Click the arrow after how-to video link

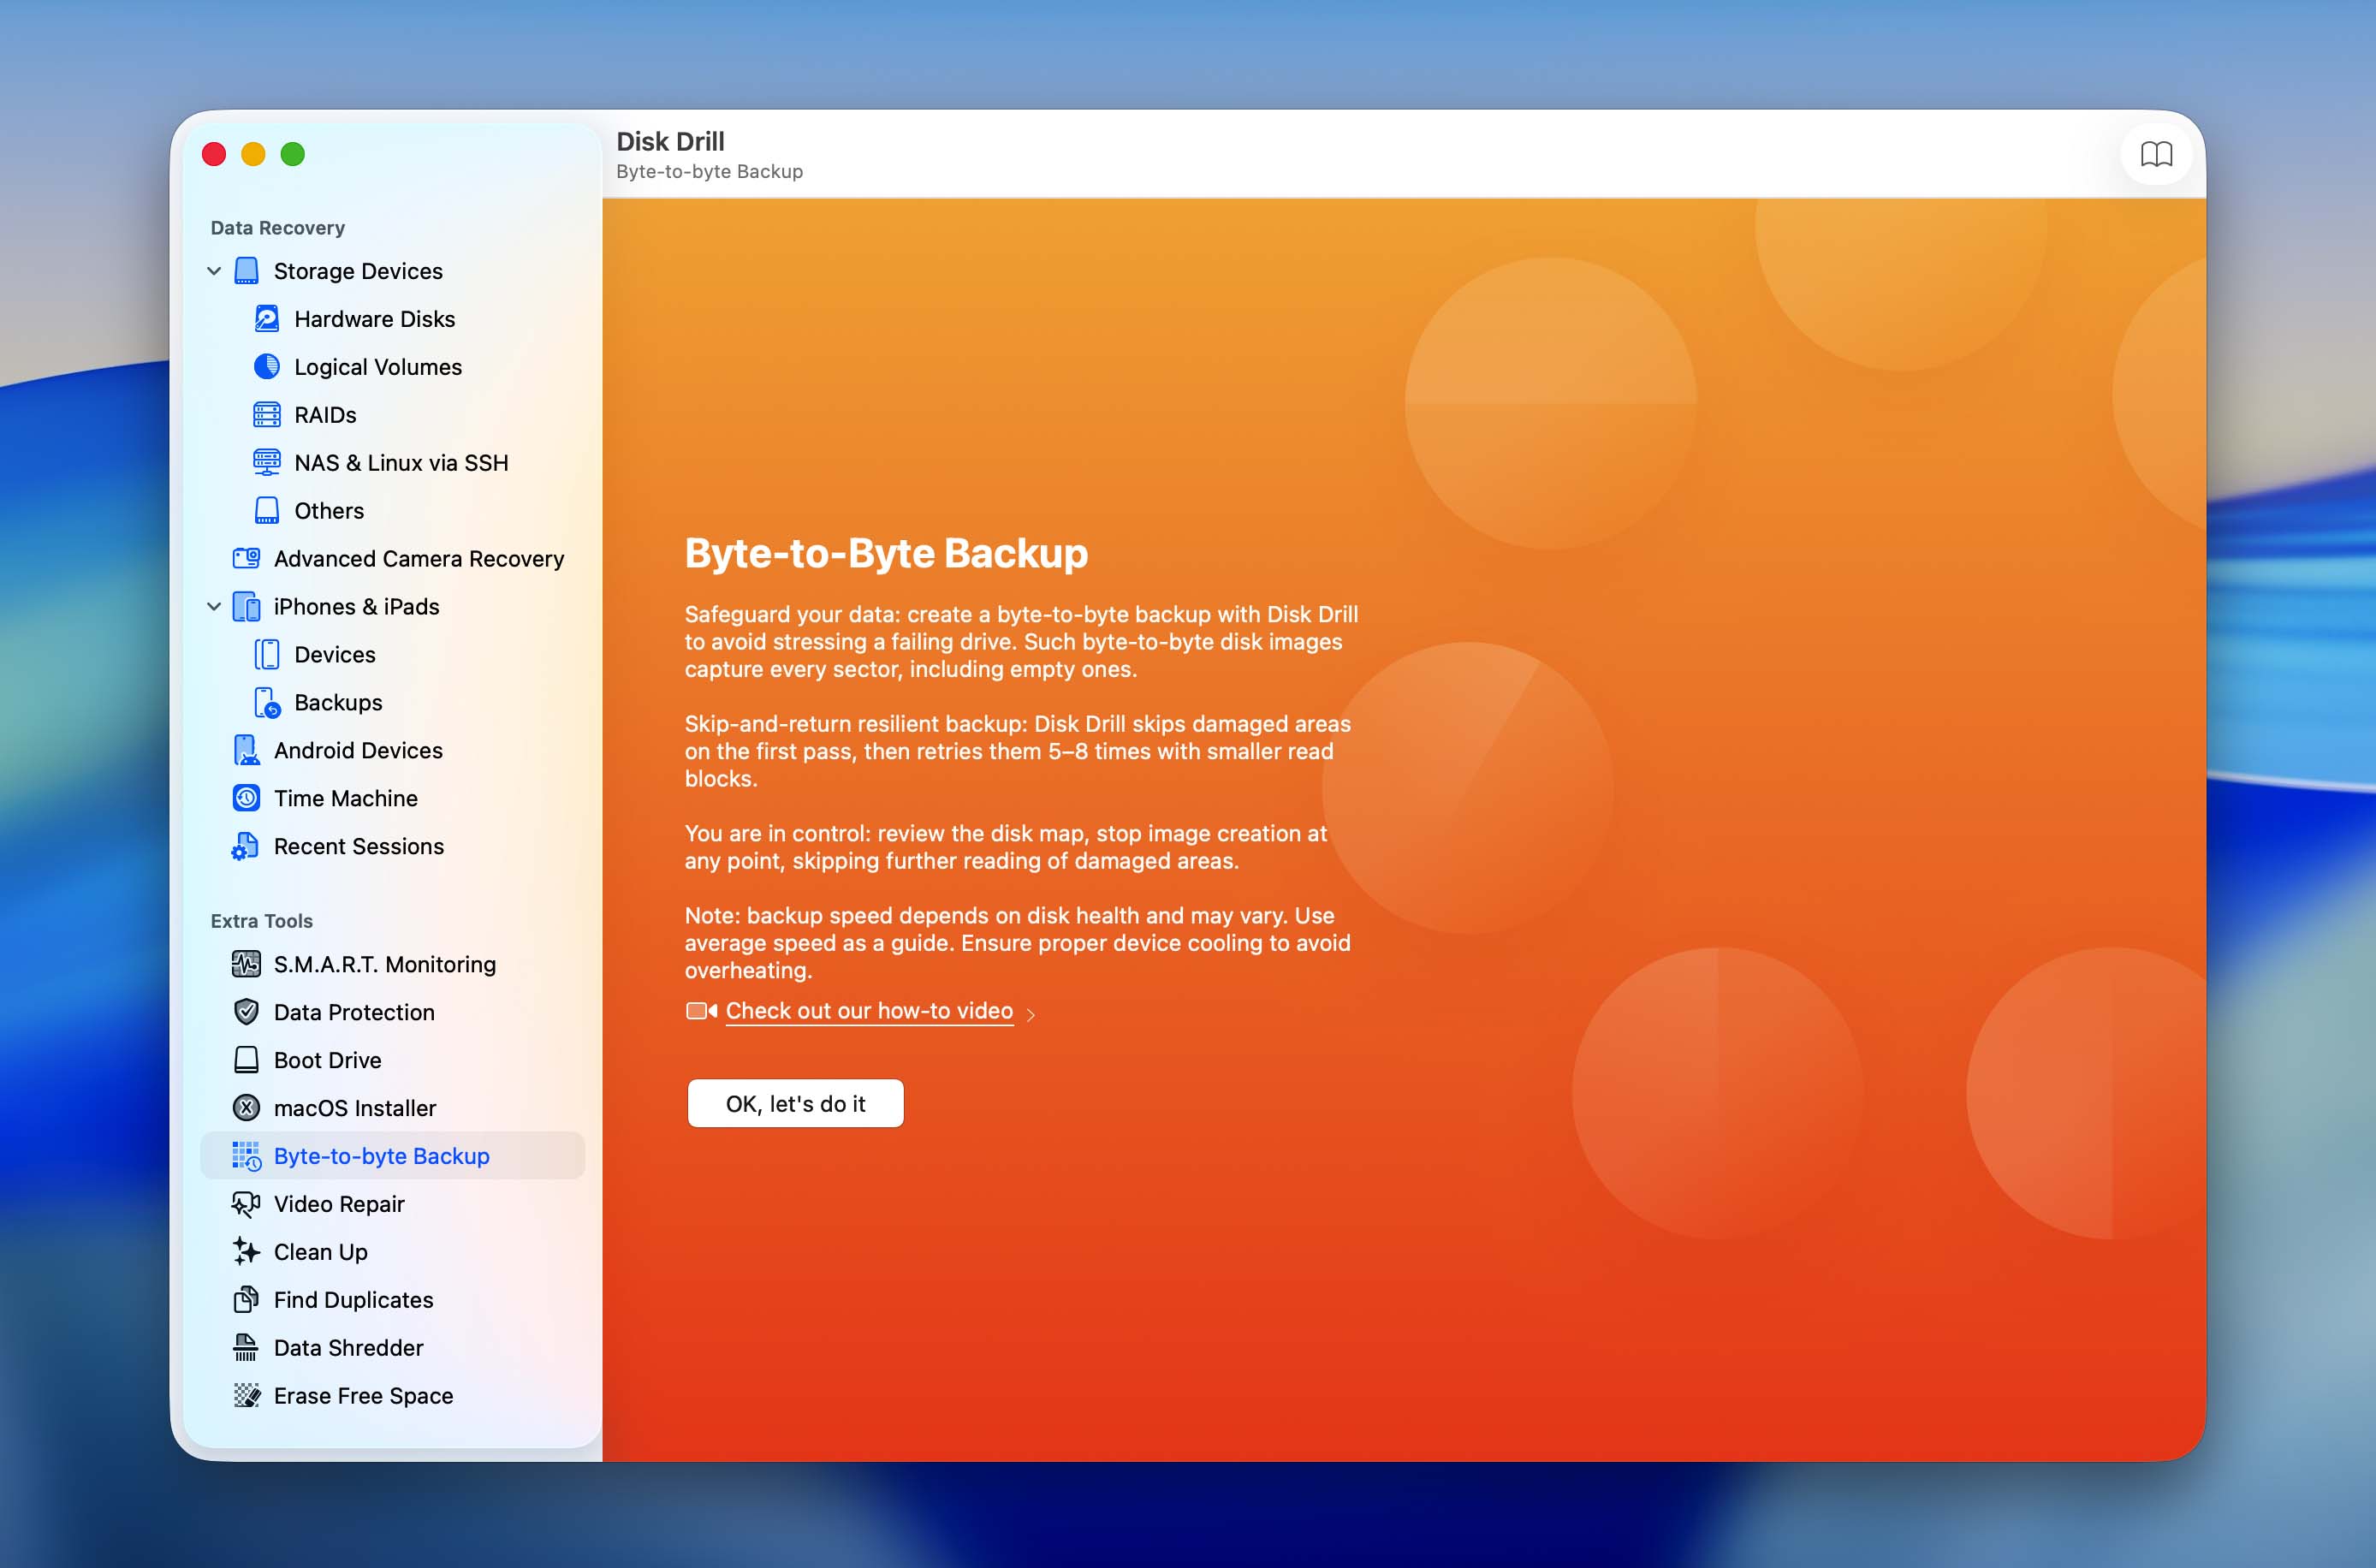pos(1031,1015)
